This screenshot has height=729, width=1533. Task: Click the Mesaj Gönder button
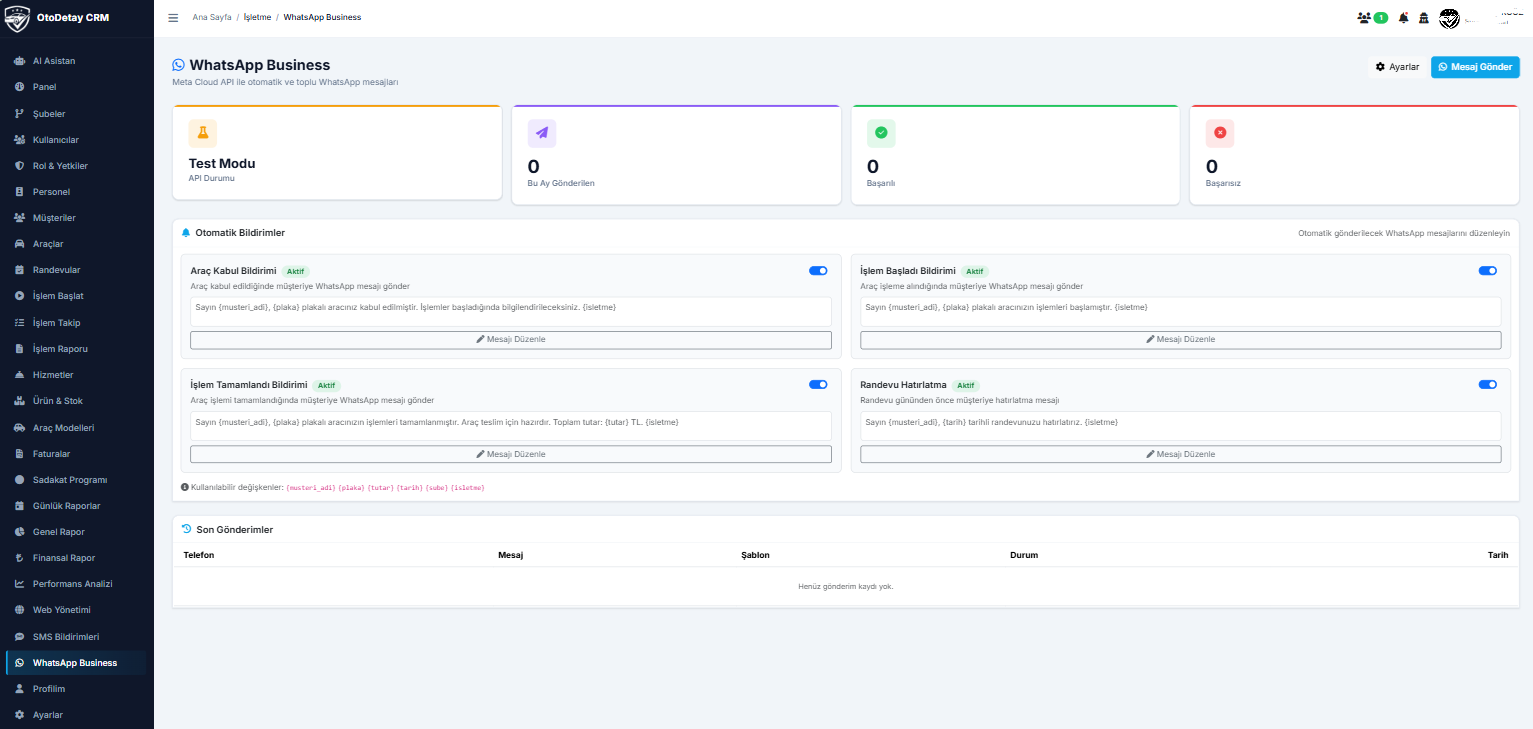(x=1475, y=67)
